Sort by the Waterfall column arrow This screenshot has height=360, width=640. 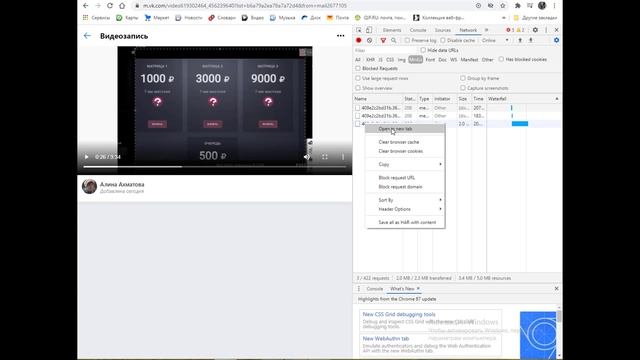(556, 99)
